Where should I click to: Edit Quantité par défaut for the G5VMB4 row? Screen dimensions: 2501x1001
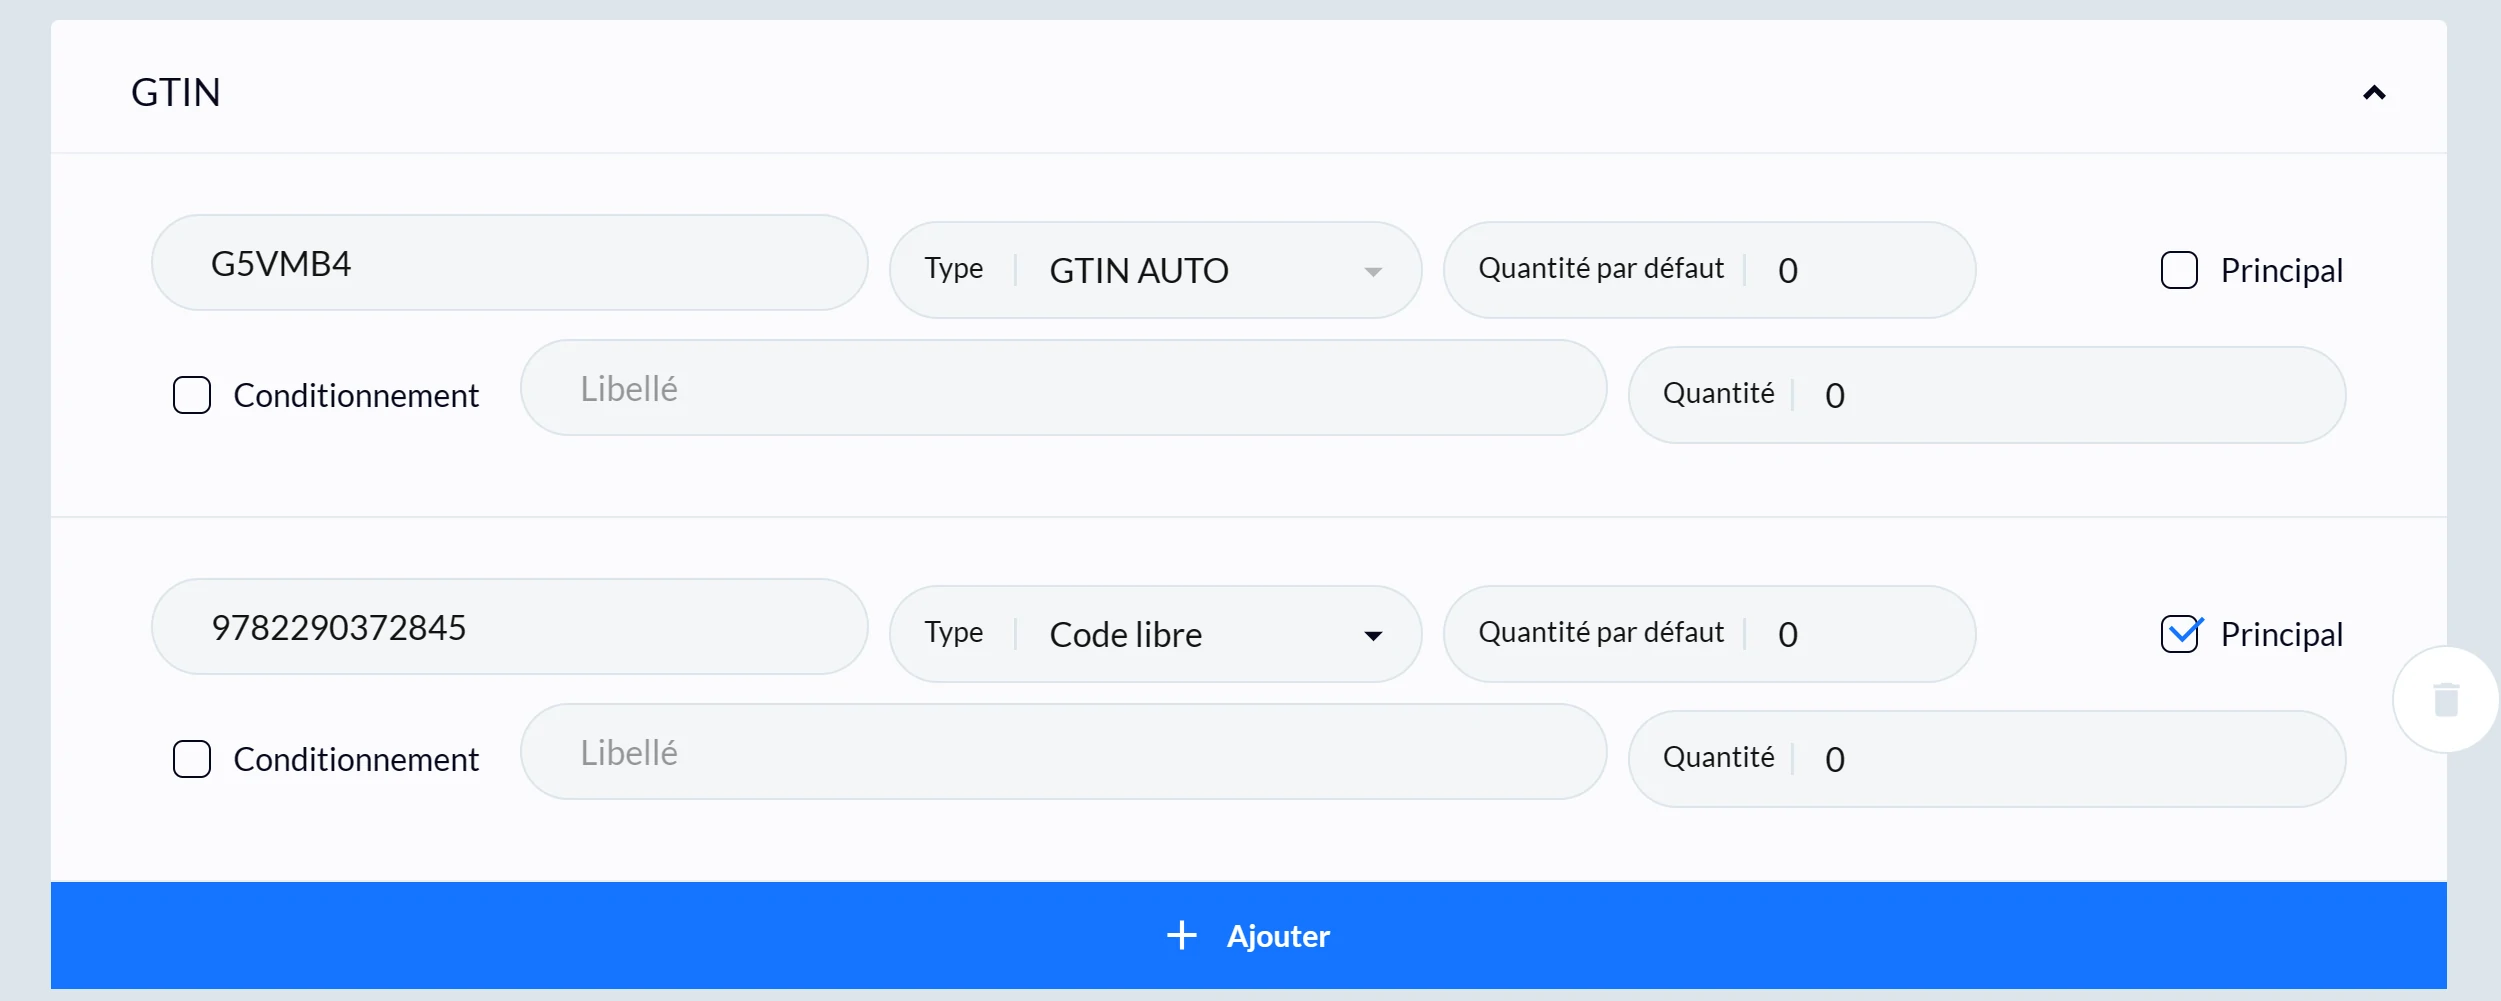(1709, 270)
